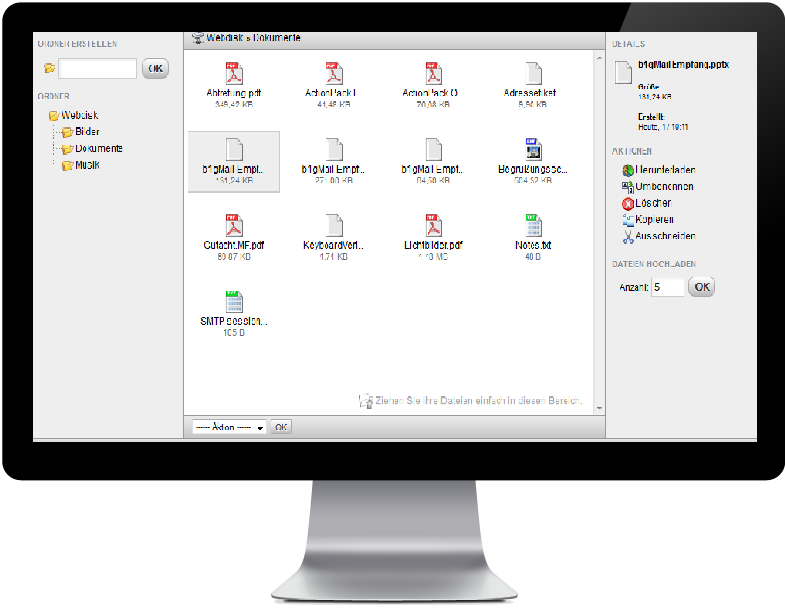
Task: Select the SMTP text file icon
Action: 234,301
